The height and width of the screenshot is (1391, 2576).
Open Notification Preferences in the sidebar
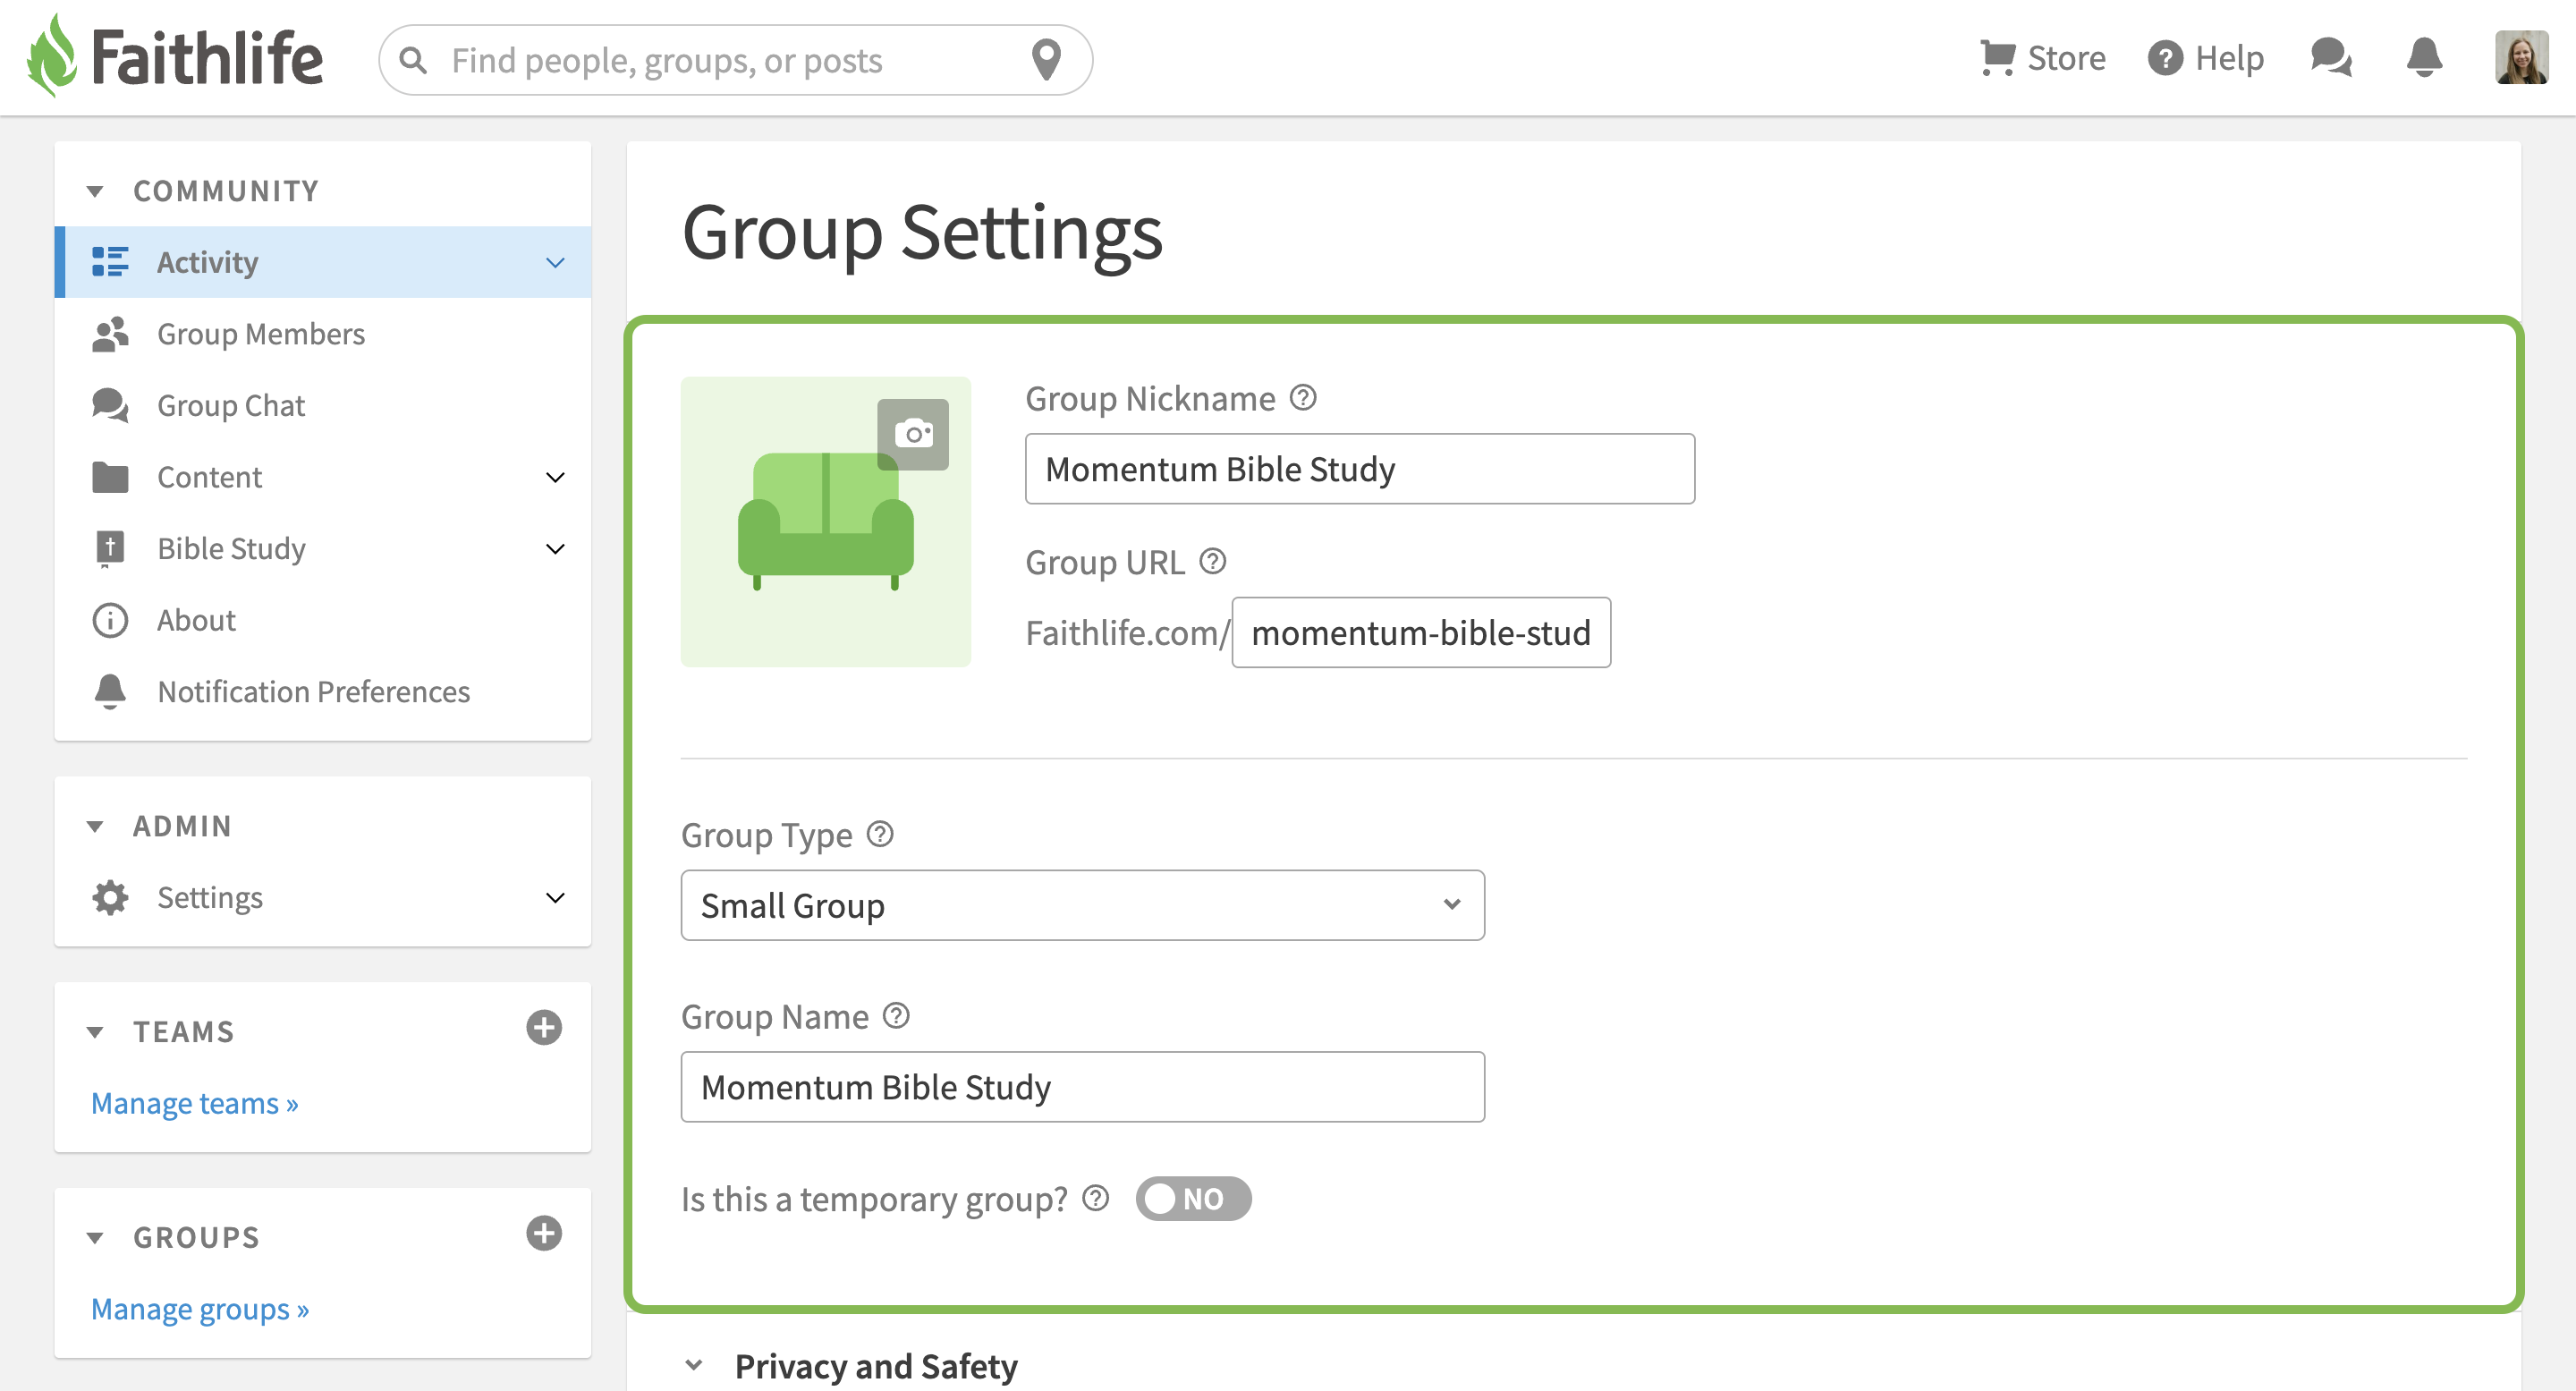(323, 692)
